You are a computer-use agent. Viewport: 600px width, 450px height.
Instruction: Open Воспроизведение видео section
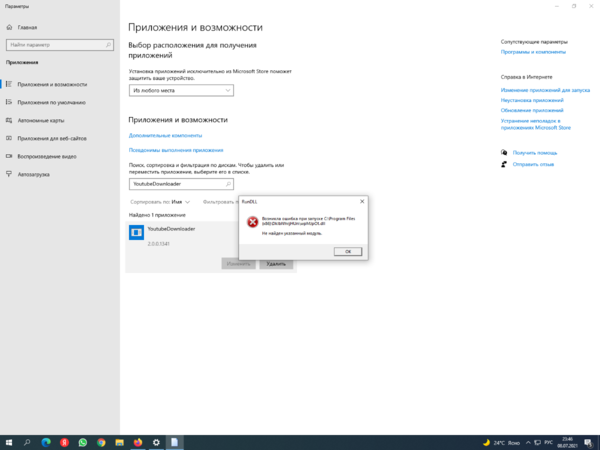pyautogui.click(x=47, y=156)
